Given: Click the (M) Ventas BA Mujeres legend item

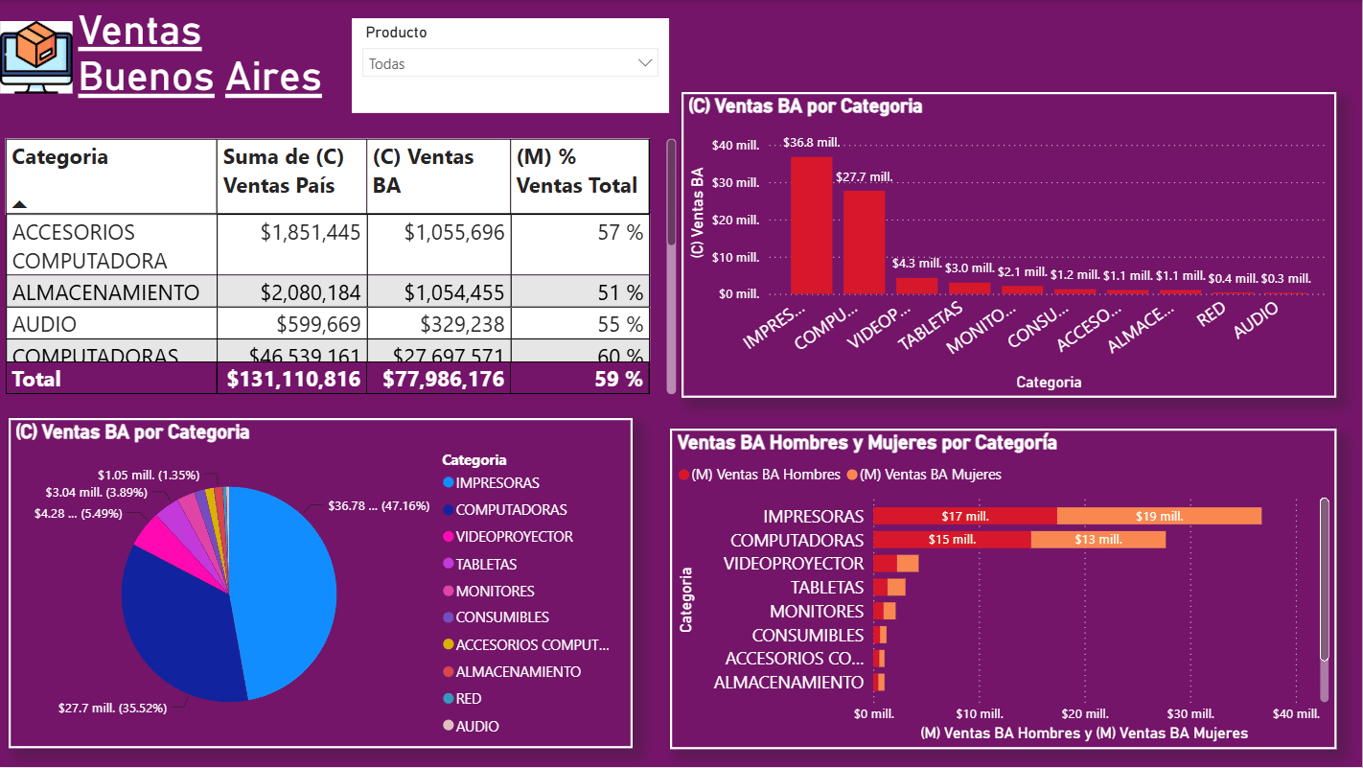Looking at the screenshot, I should (x=924, y=475).
